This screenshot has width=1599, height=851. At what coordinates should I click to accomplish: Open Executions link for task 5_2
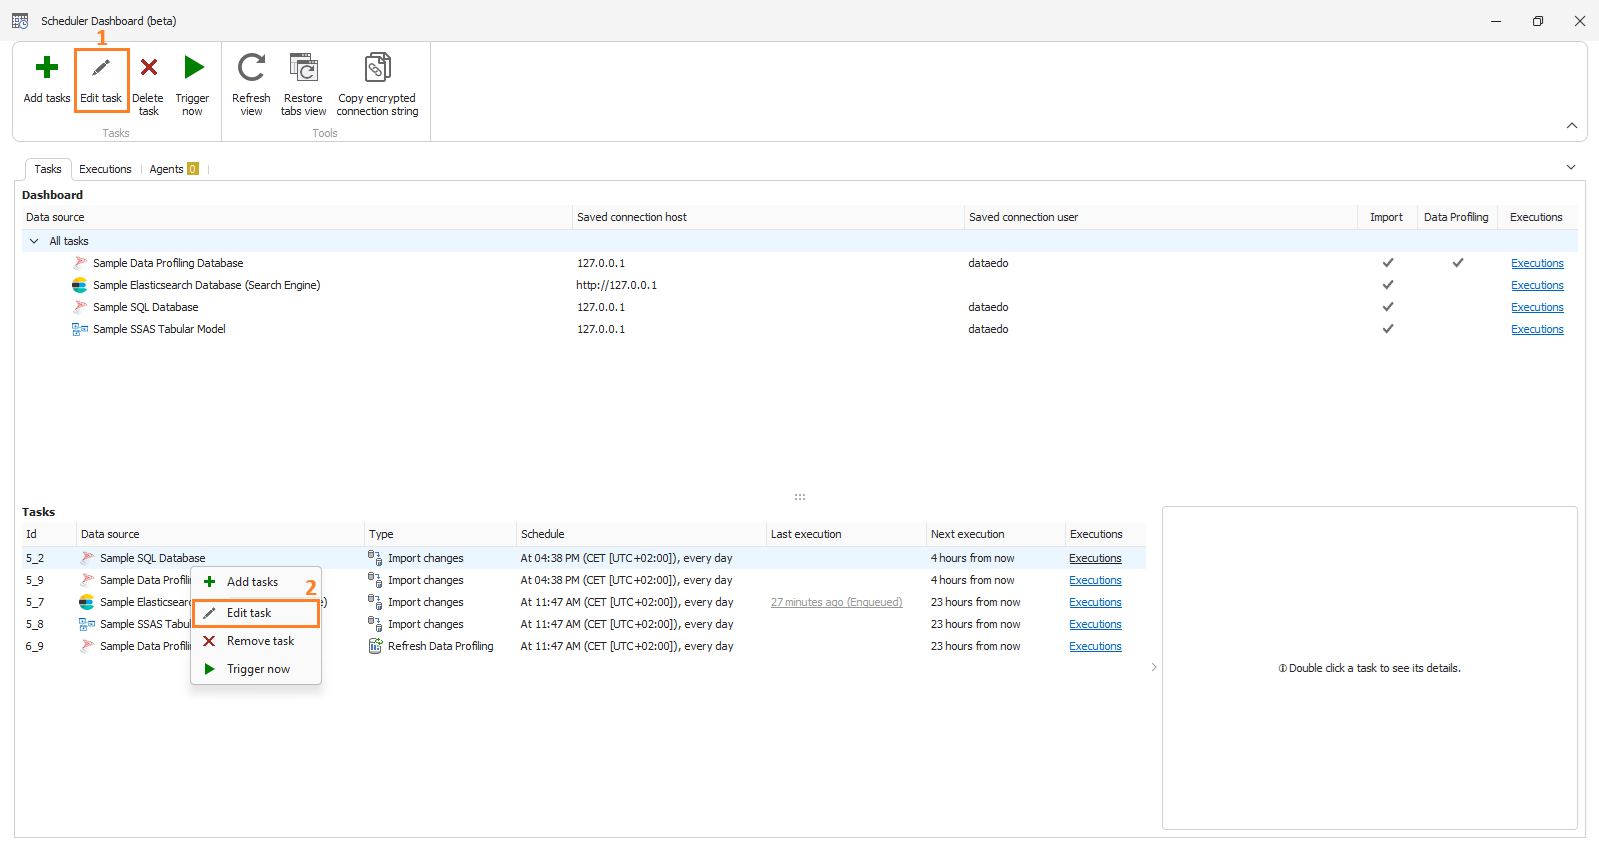coord(1095,558)
